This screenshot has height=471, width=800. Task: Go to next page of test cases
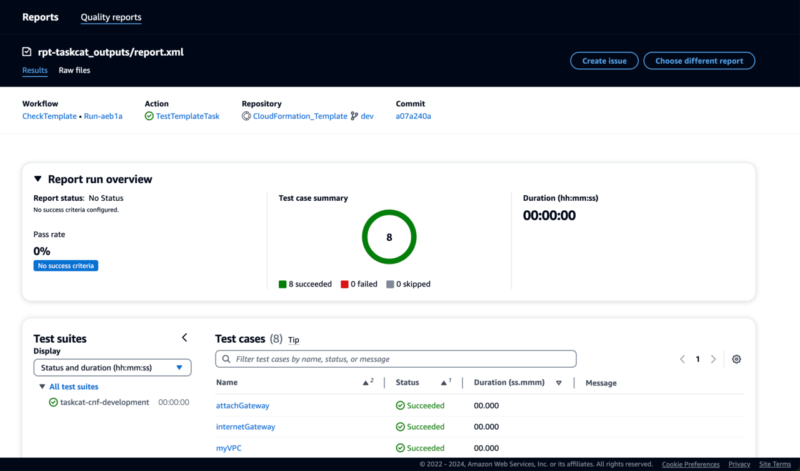(x=713, y=359)
